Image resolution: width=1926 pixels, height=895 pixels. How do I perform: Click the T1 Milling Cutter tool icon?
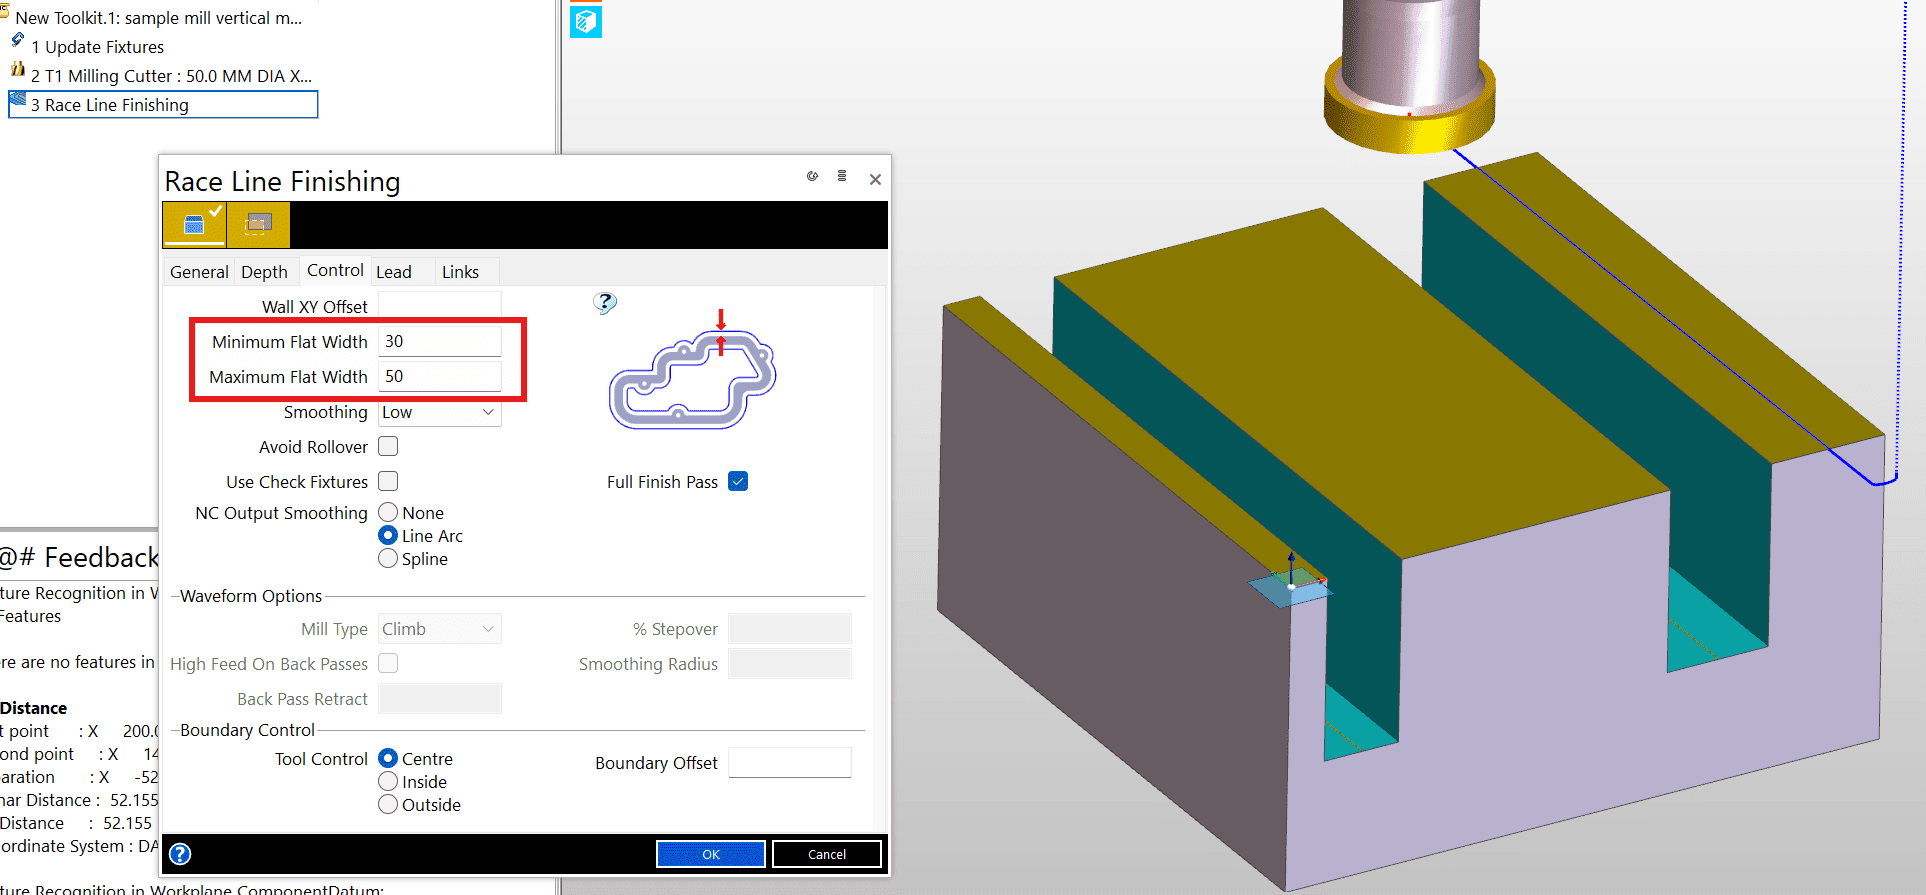(18, 70)
